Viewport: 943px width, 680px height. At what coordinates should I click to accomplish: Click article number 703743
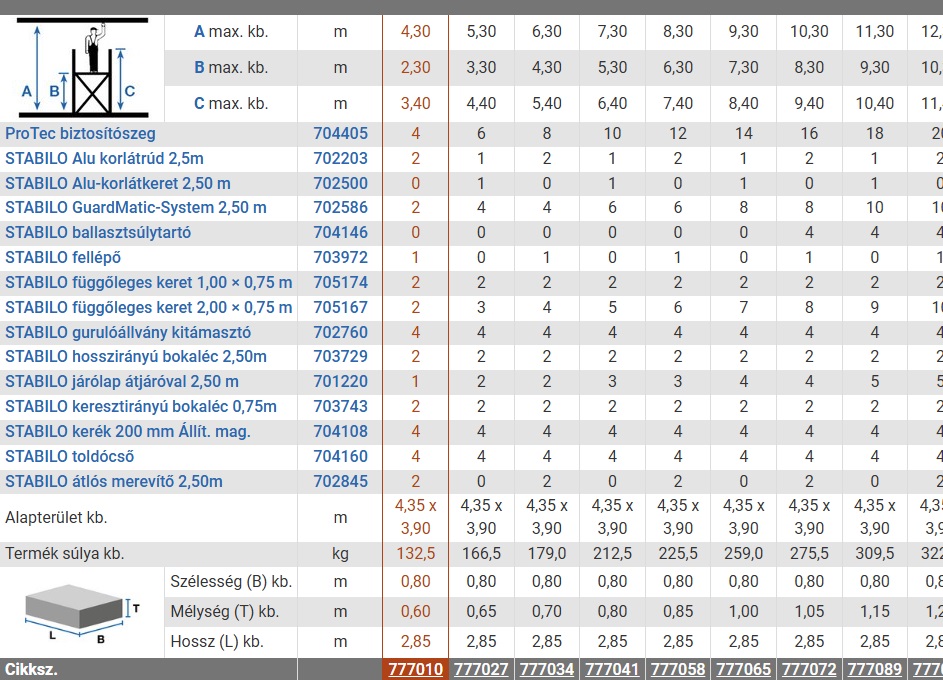point(340,406)
